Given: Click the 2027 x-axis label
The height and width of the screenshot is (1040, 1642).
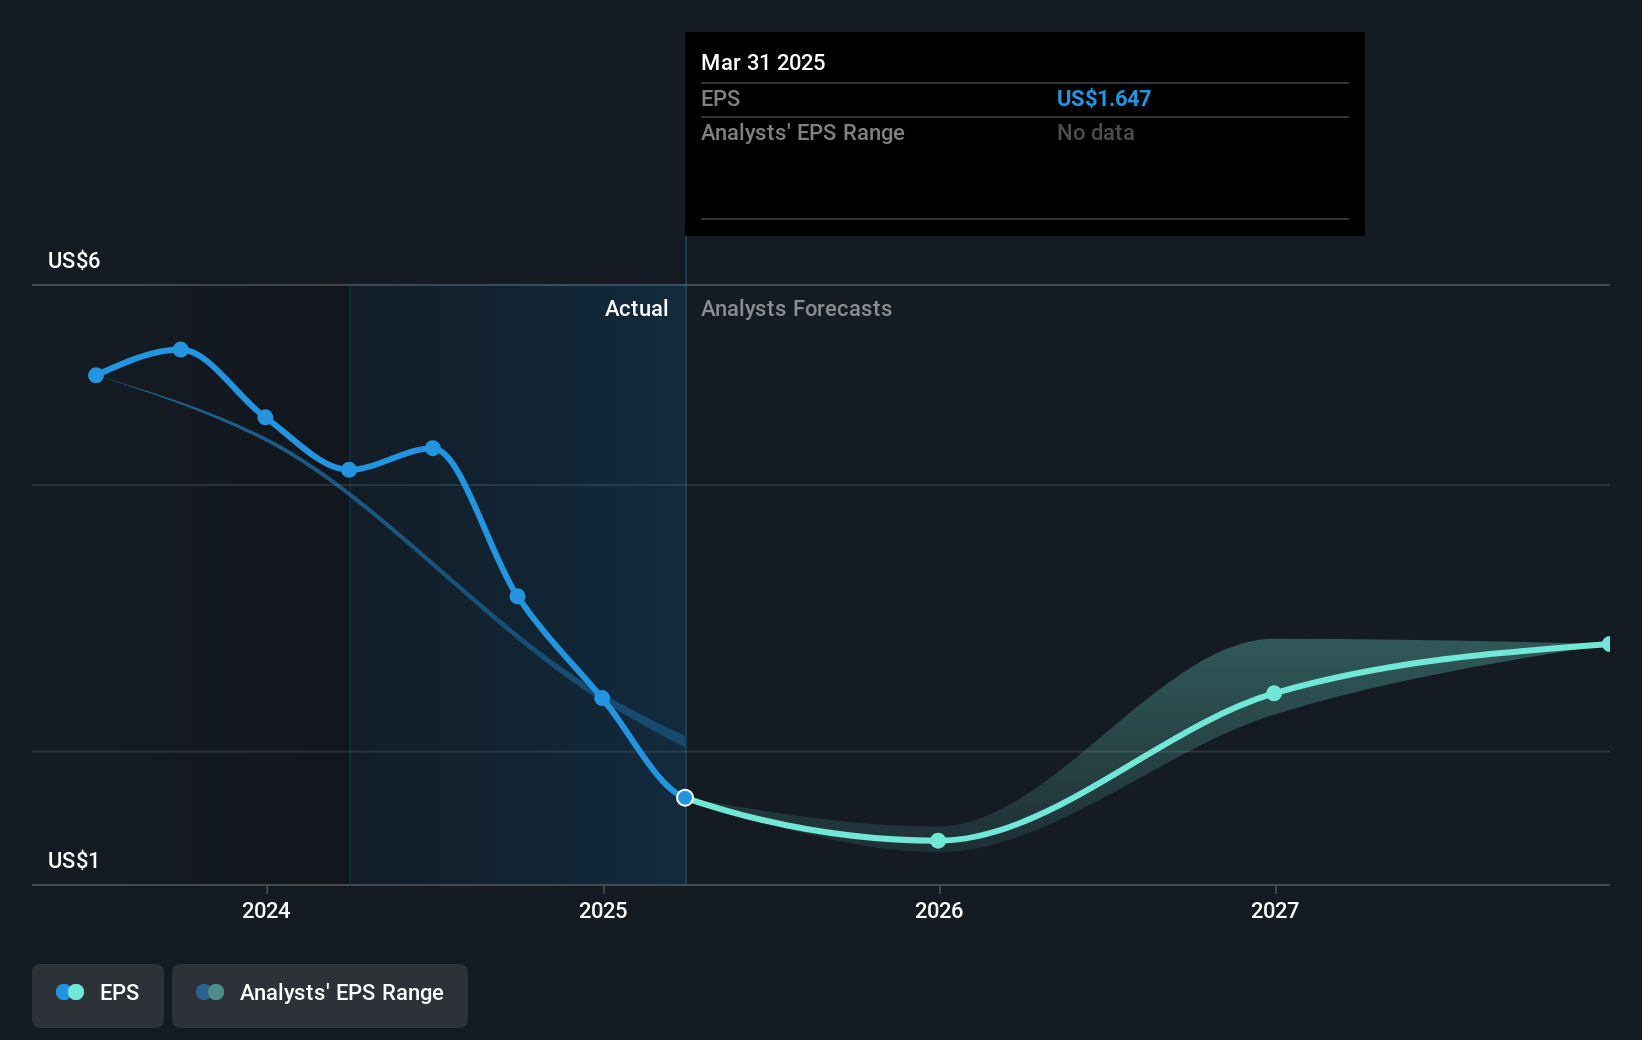Looking at the screenshot, I should (x=1275, y=910).
